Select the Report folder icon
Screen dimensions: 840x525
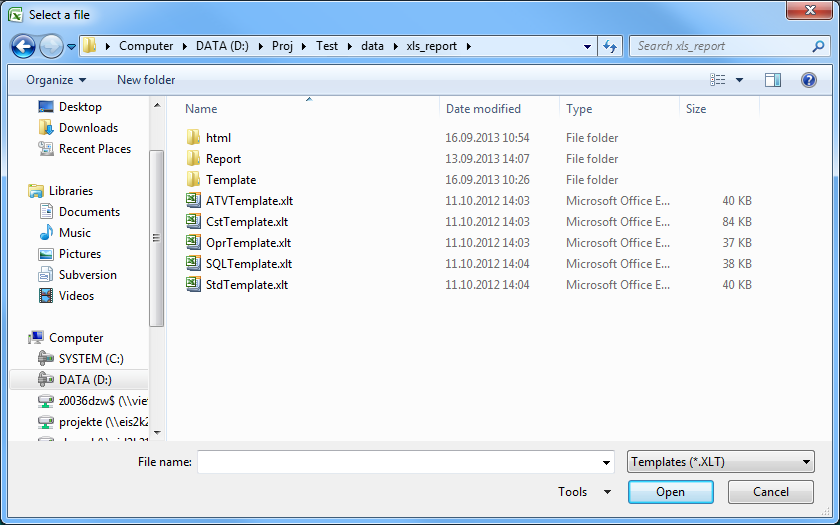click(193, 158)
